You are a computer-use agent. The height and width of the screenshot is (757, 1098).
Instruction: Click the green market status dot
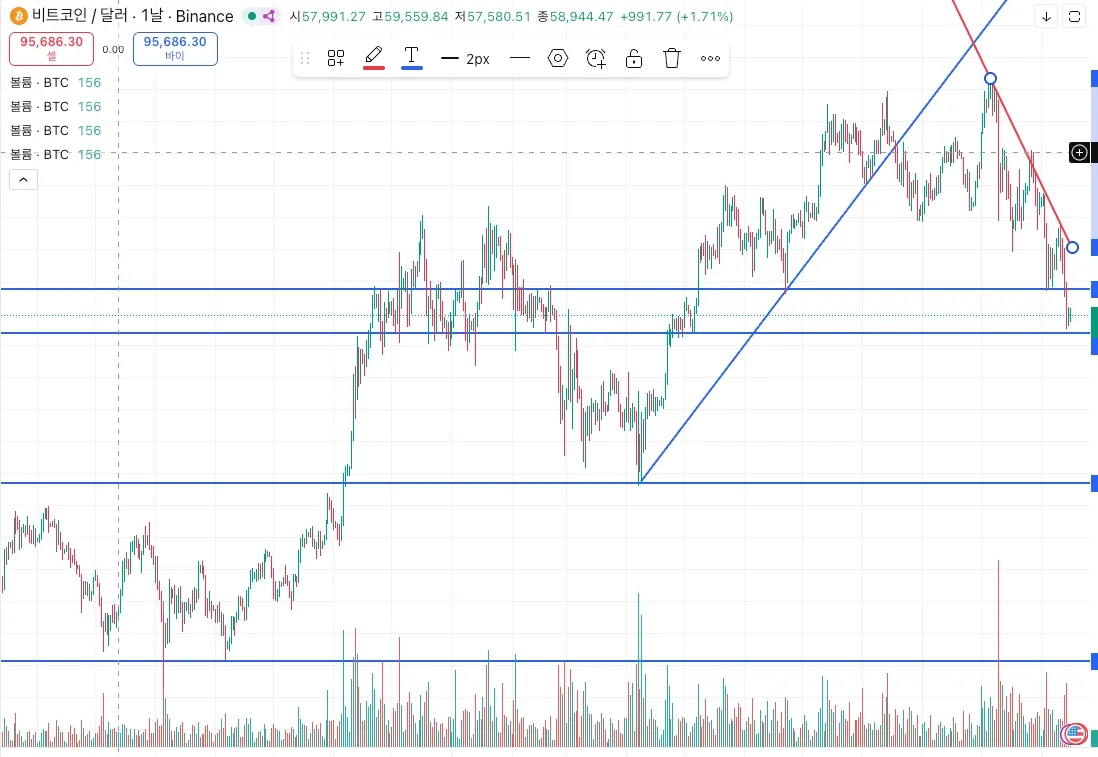(x=252, y=15)
